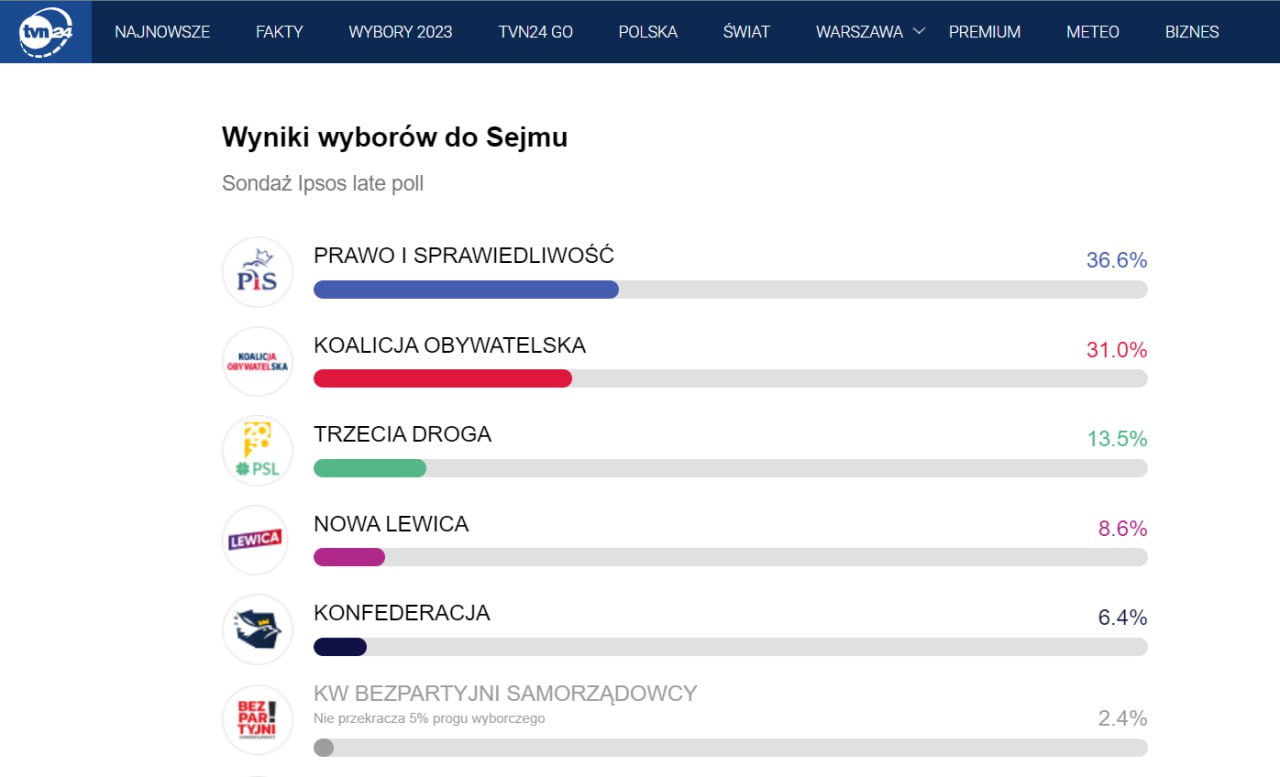Viewport: 1280px width, 777px height.
Task: Click the TVN24 logo icon
Action: (x=45, y=31)
